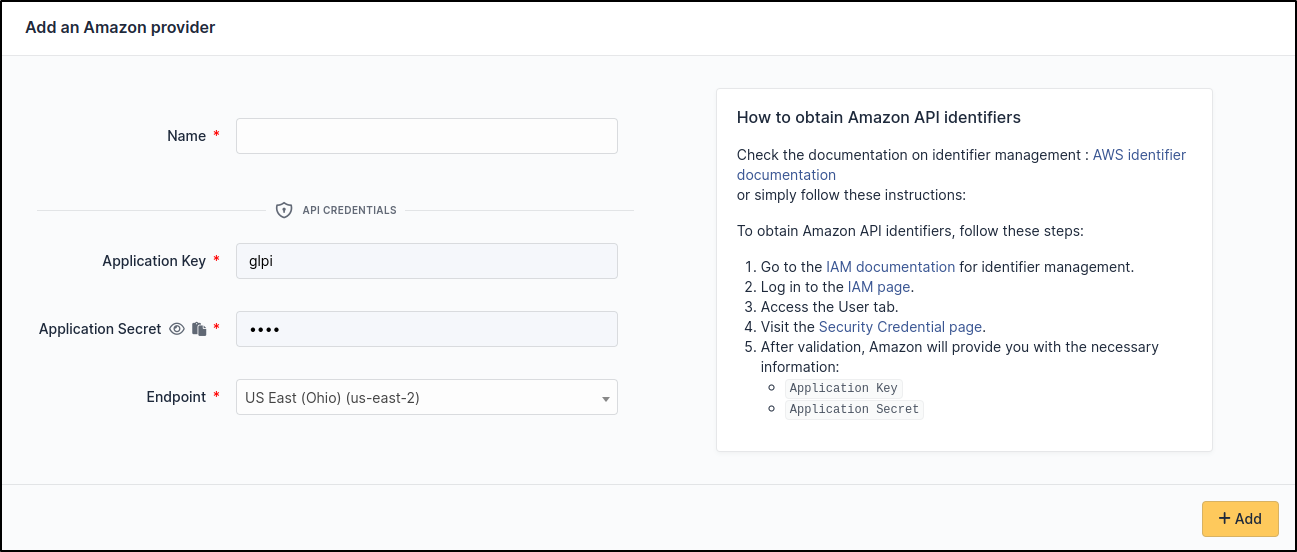Click the Endpoint label
This screenshot has width=1297, height=552.
[x=176, y=397]
